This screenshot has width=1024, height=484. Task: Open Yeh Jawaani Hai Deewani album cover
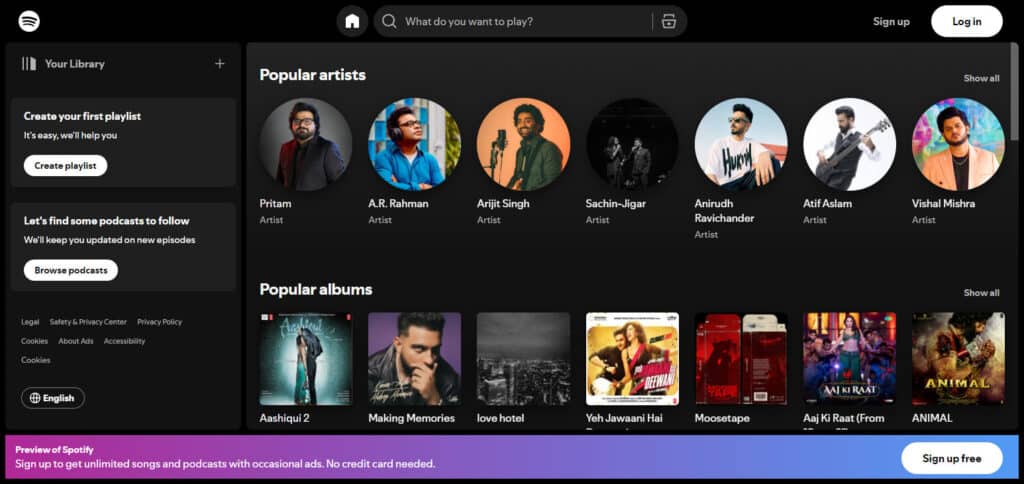632,359
